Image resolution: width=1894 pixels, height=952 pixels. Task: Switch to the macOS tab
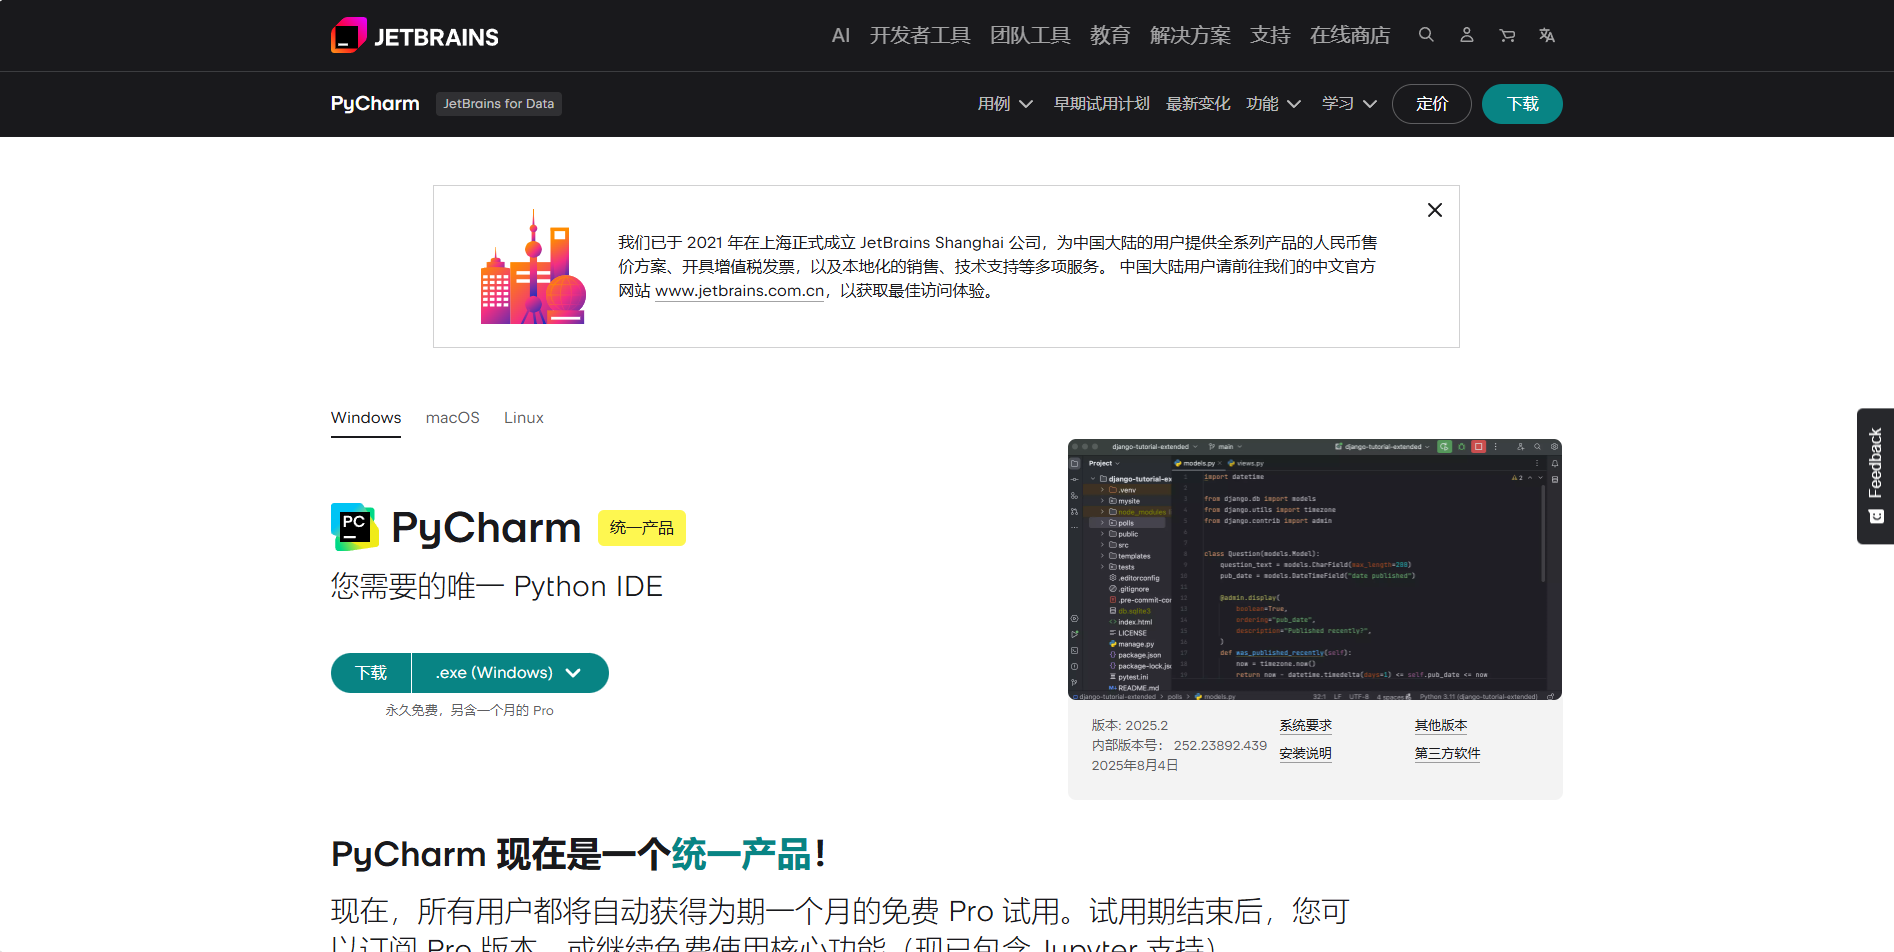click(x=453, y=418)
